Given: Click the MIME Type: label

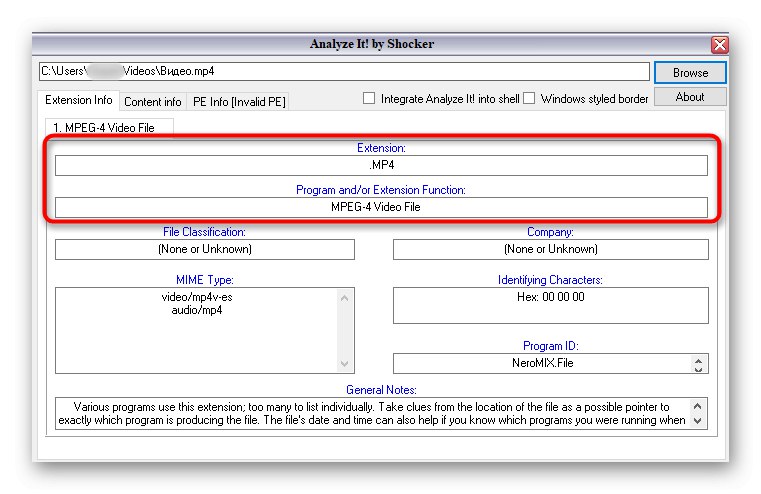Looking at the screenshot, I should click(205, 280).
